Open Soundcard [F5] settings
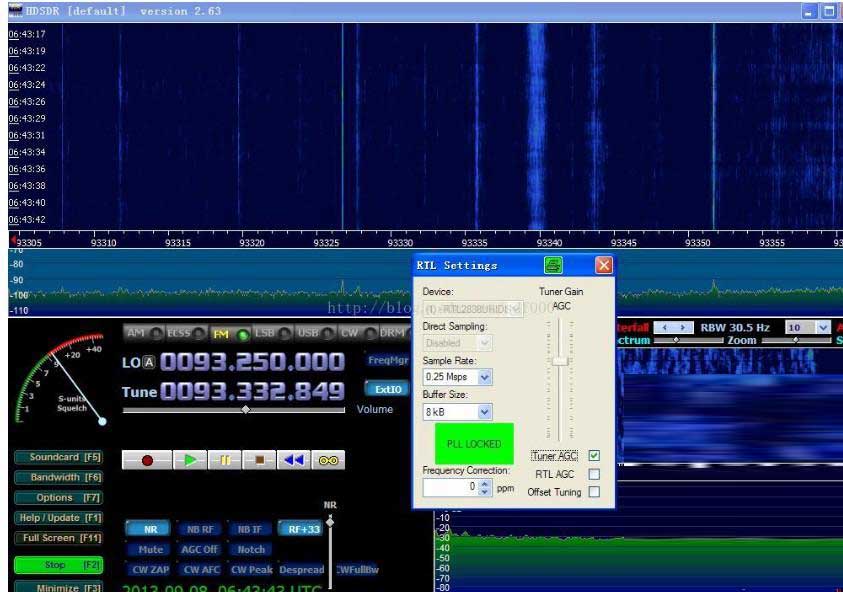 (60, 457)
